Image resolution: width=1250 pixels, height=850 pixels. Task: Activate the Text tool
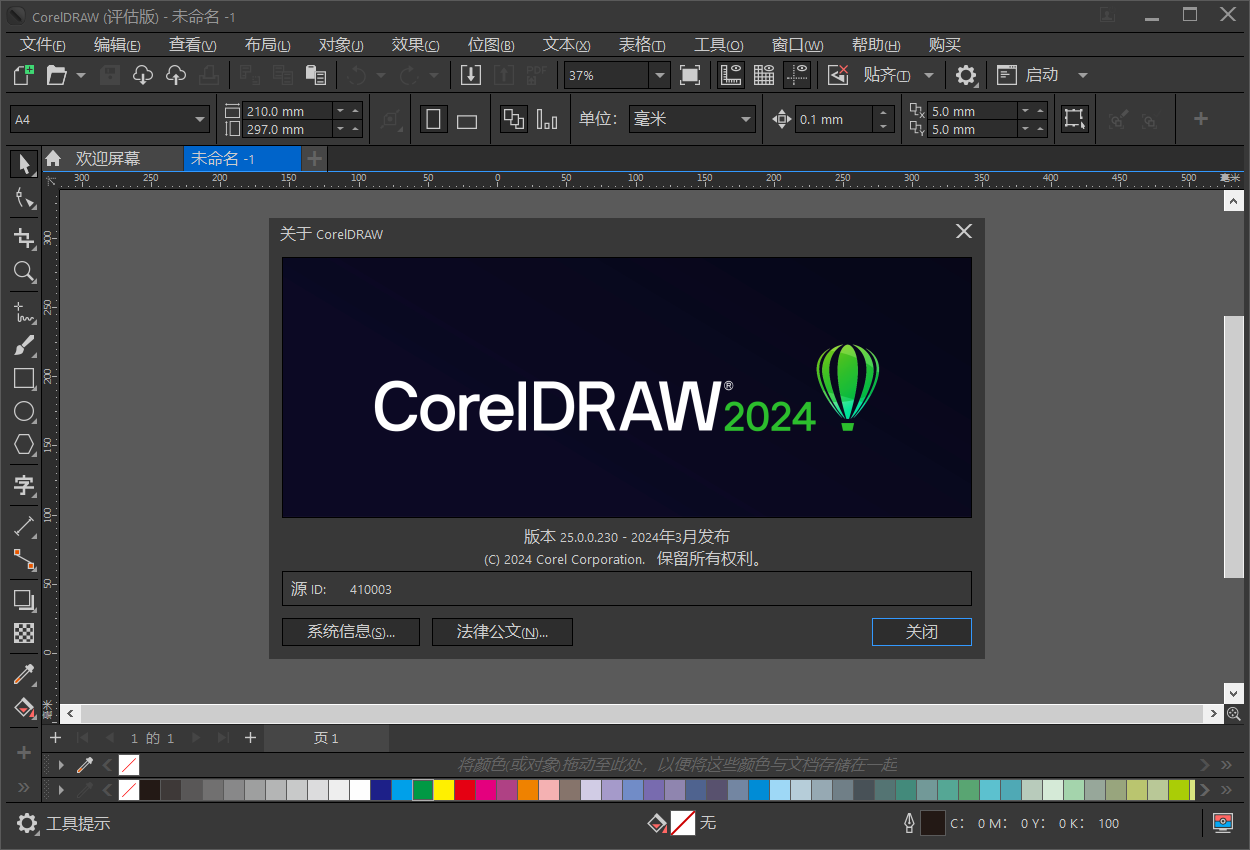tap(24, 486)
